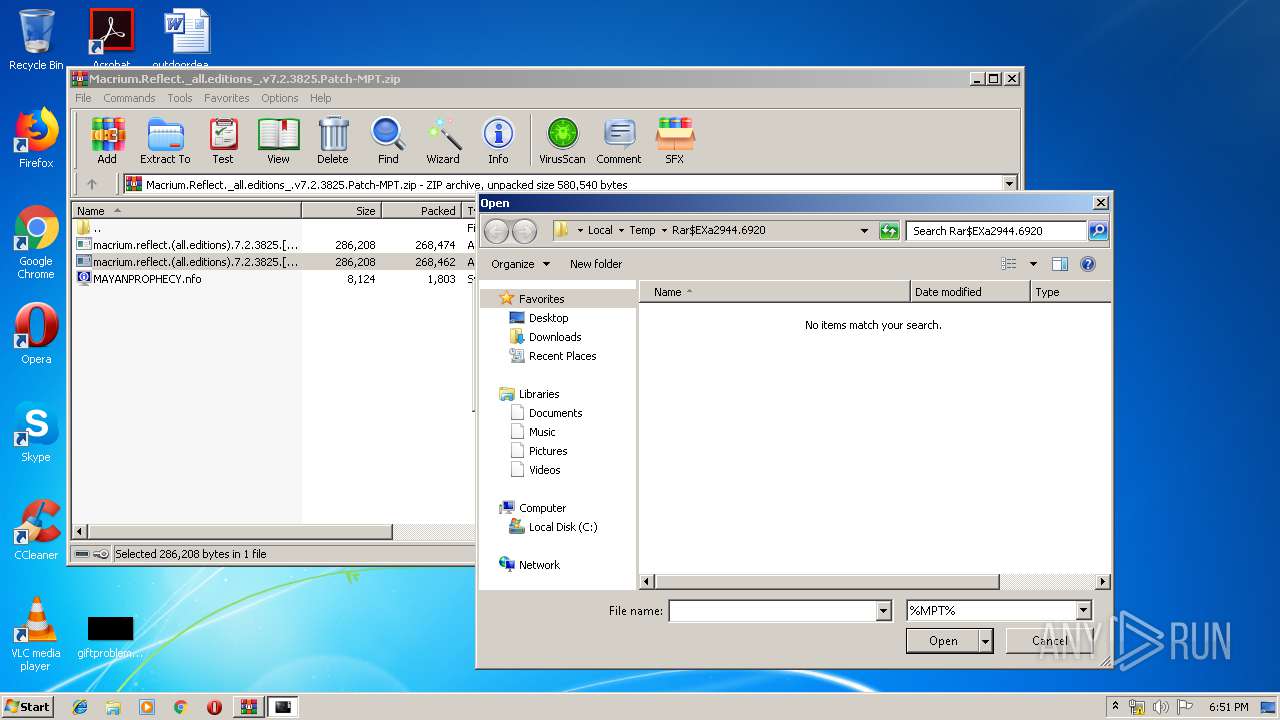Click New folder button
The width and height of the screenshot is (1280, 720).
tap(596, 264)
